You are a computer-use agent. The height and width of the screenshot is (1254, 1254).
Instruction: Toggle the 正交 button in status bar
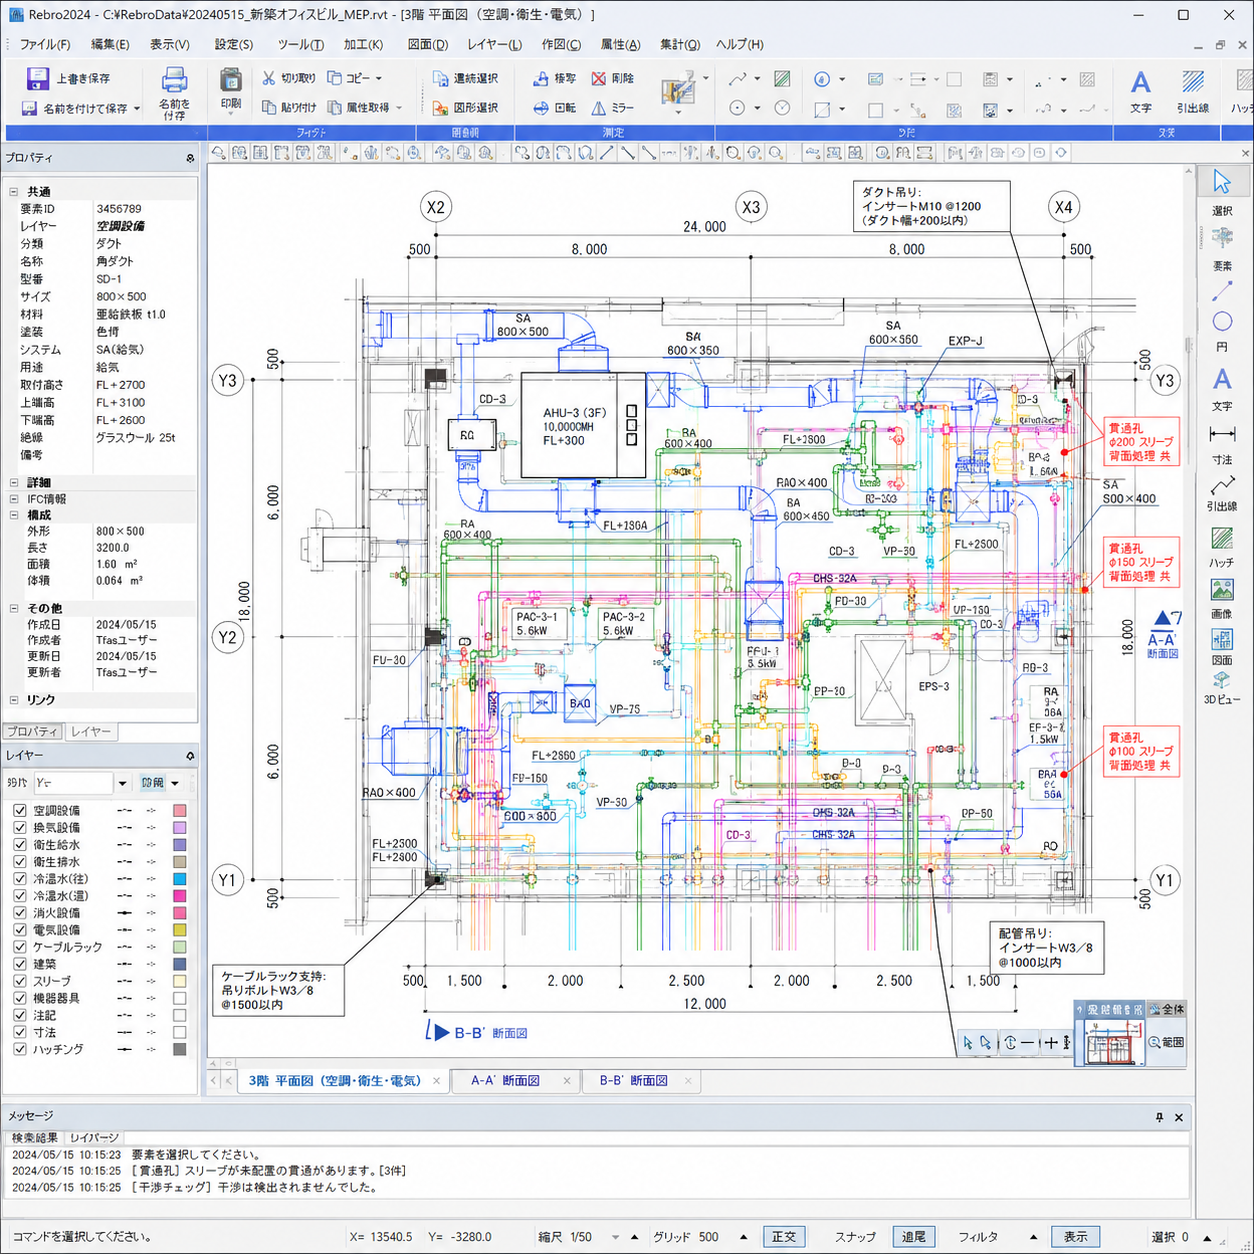coord(784,1237)
